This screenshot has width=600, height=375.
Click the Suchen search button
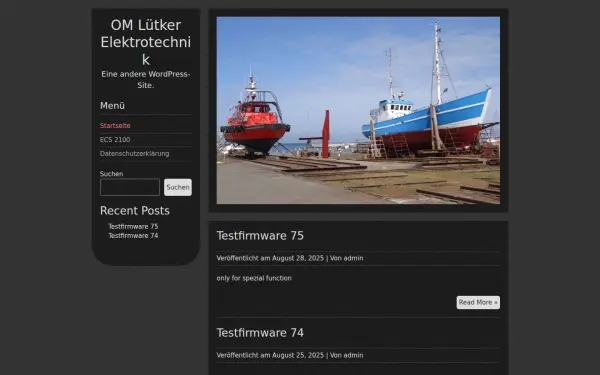coord(178,187)
